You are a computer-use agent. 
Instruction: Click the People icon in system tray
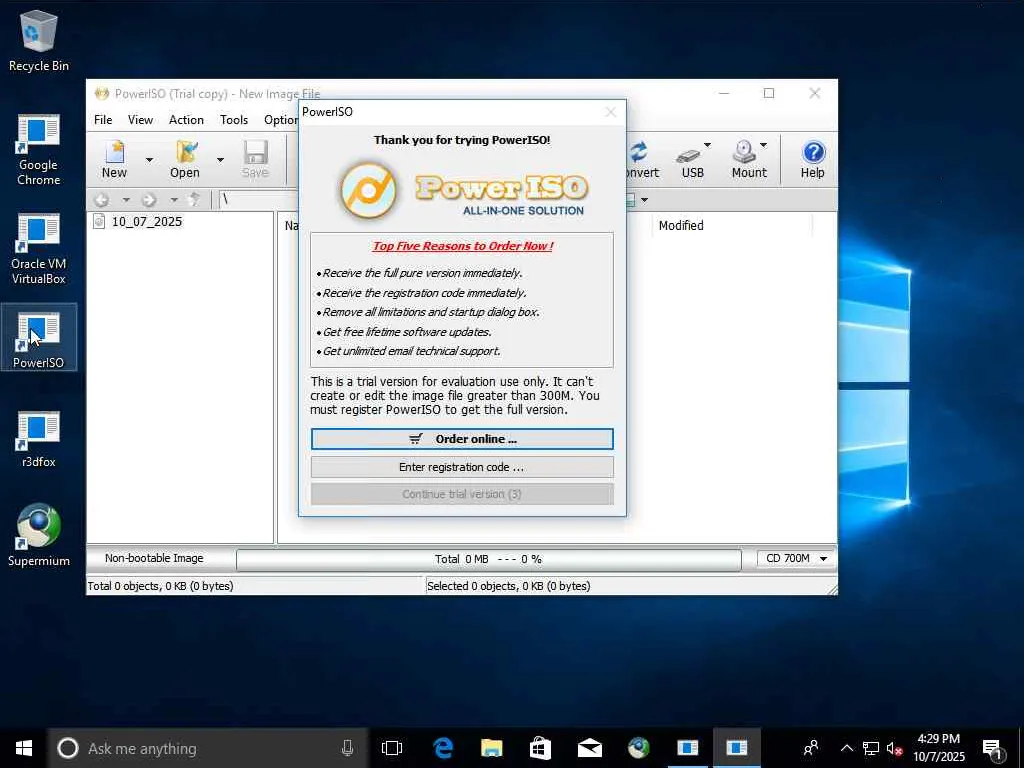pyautogui.click(x=811, y=748)
